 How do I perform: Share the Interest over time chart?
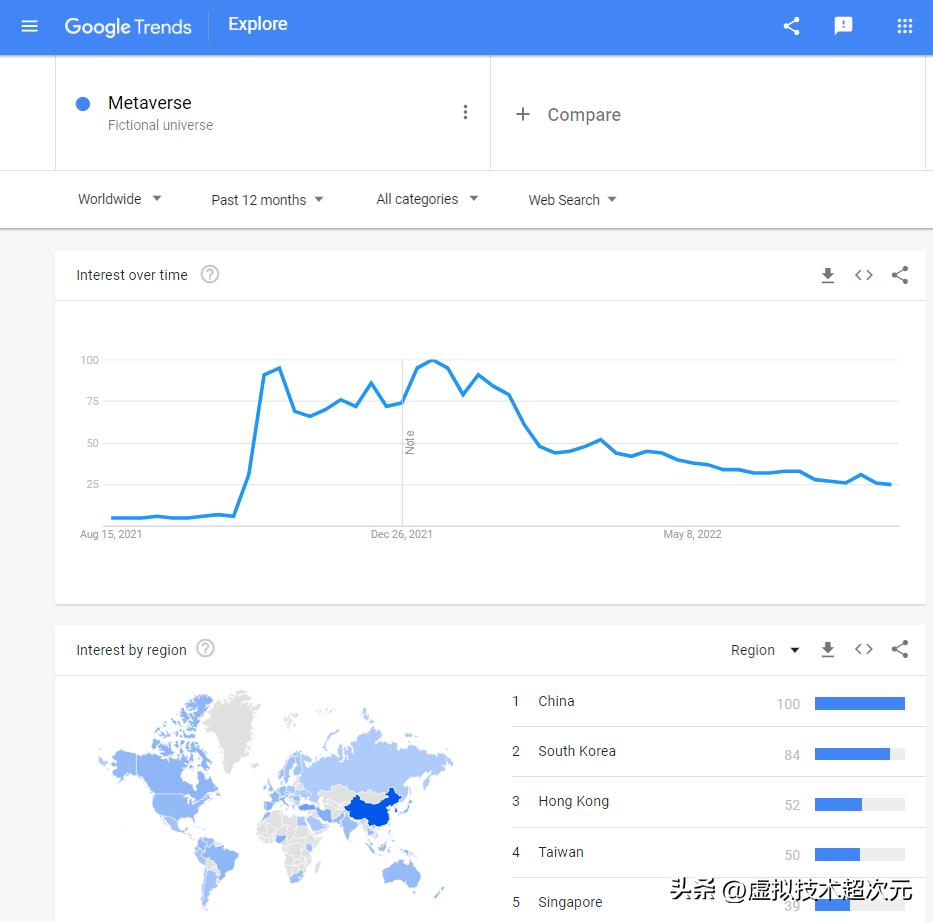click(899, 275)
